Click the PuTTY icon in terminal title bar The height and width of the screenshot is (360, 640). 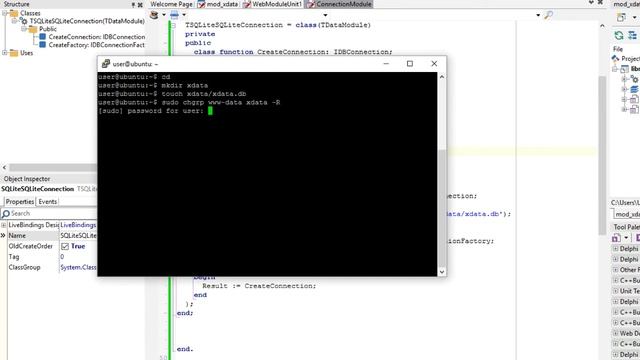point(106,64)
